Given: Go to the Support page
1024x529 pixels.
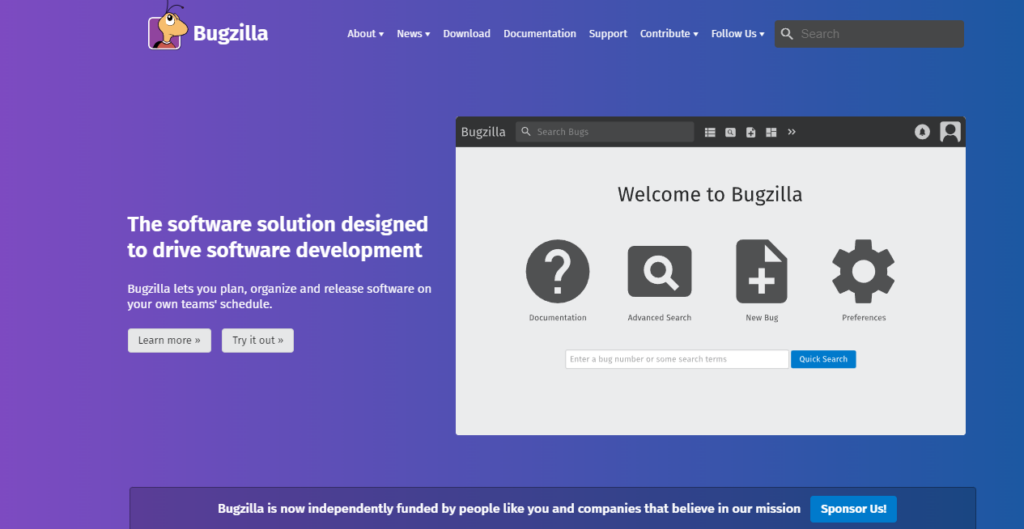Looking at the screenshot, I should pos(608,34).
